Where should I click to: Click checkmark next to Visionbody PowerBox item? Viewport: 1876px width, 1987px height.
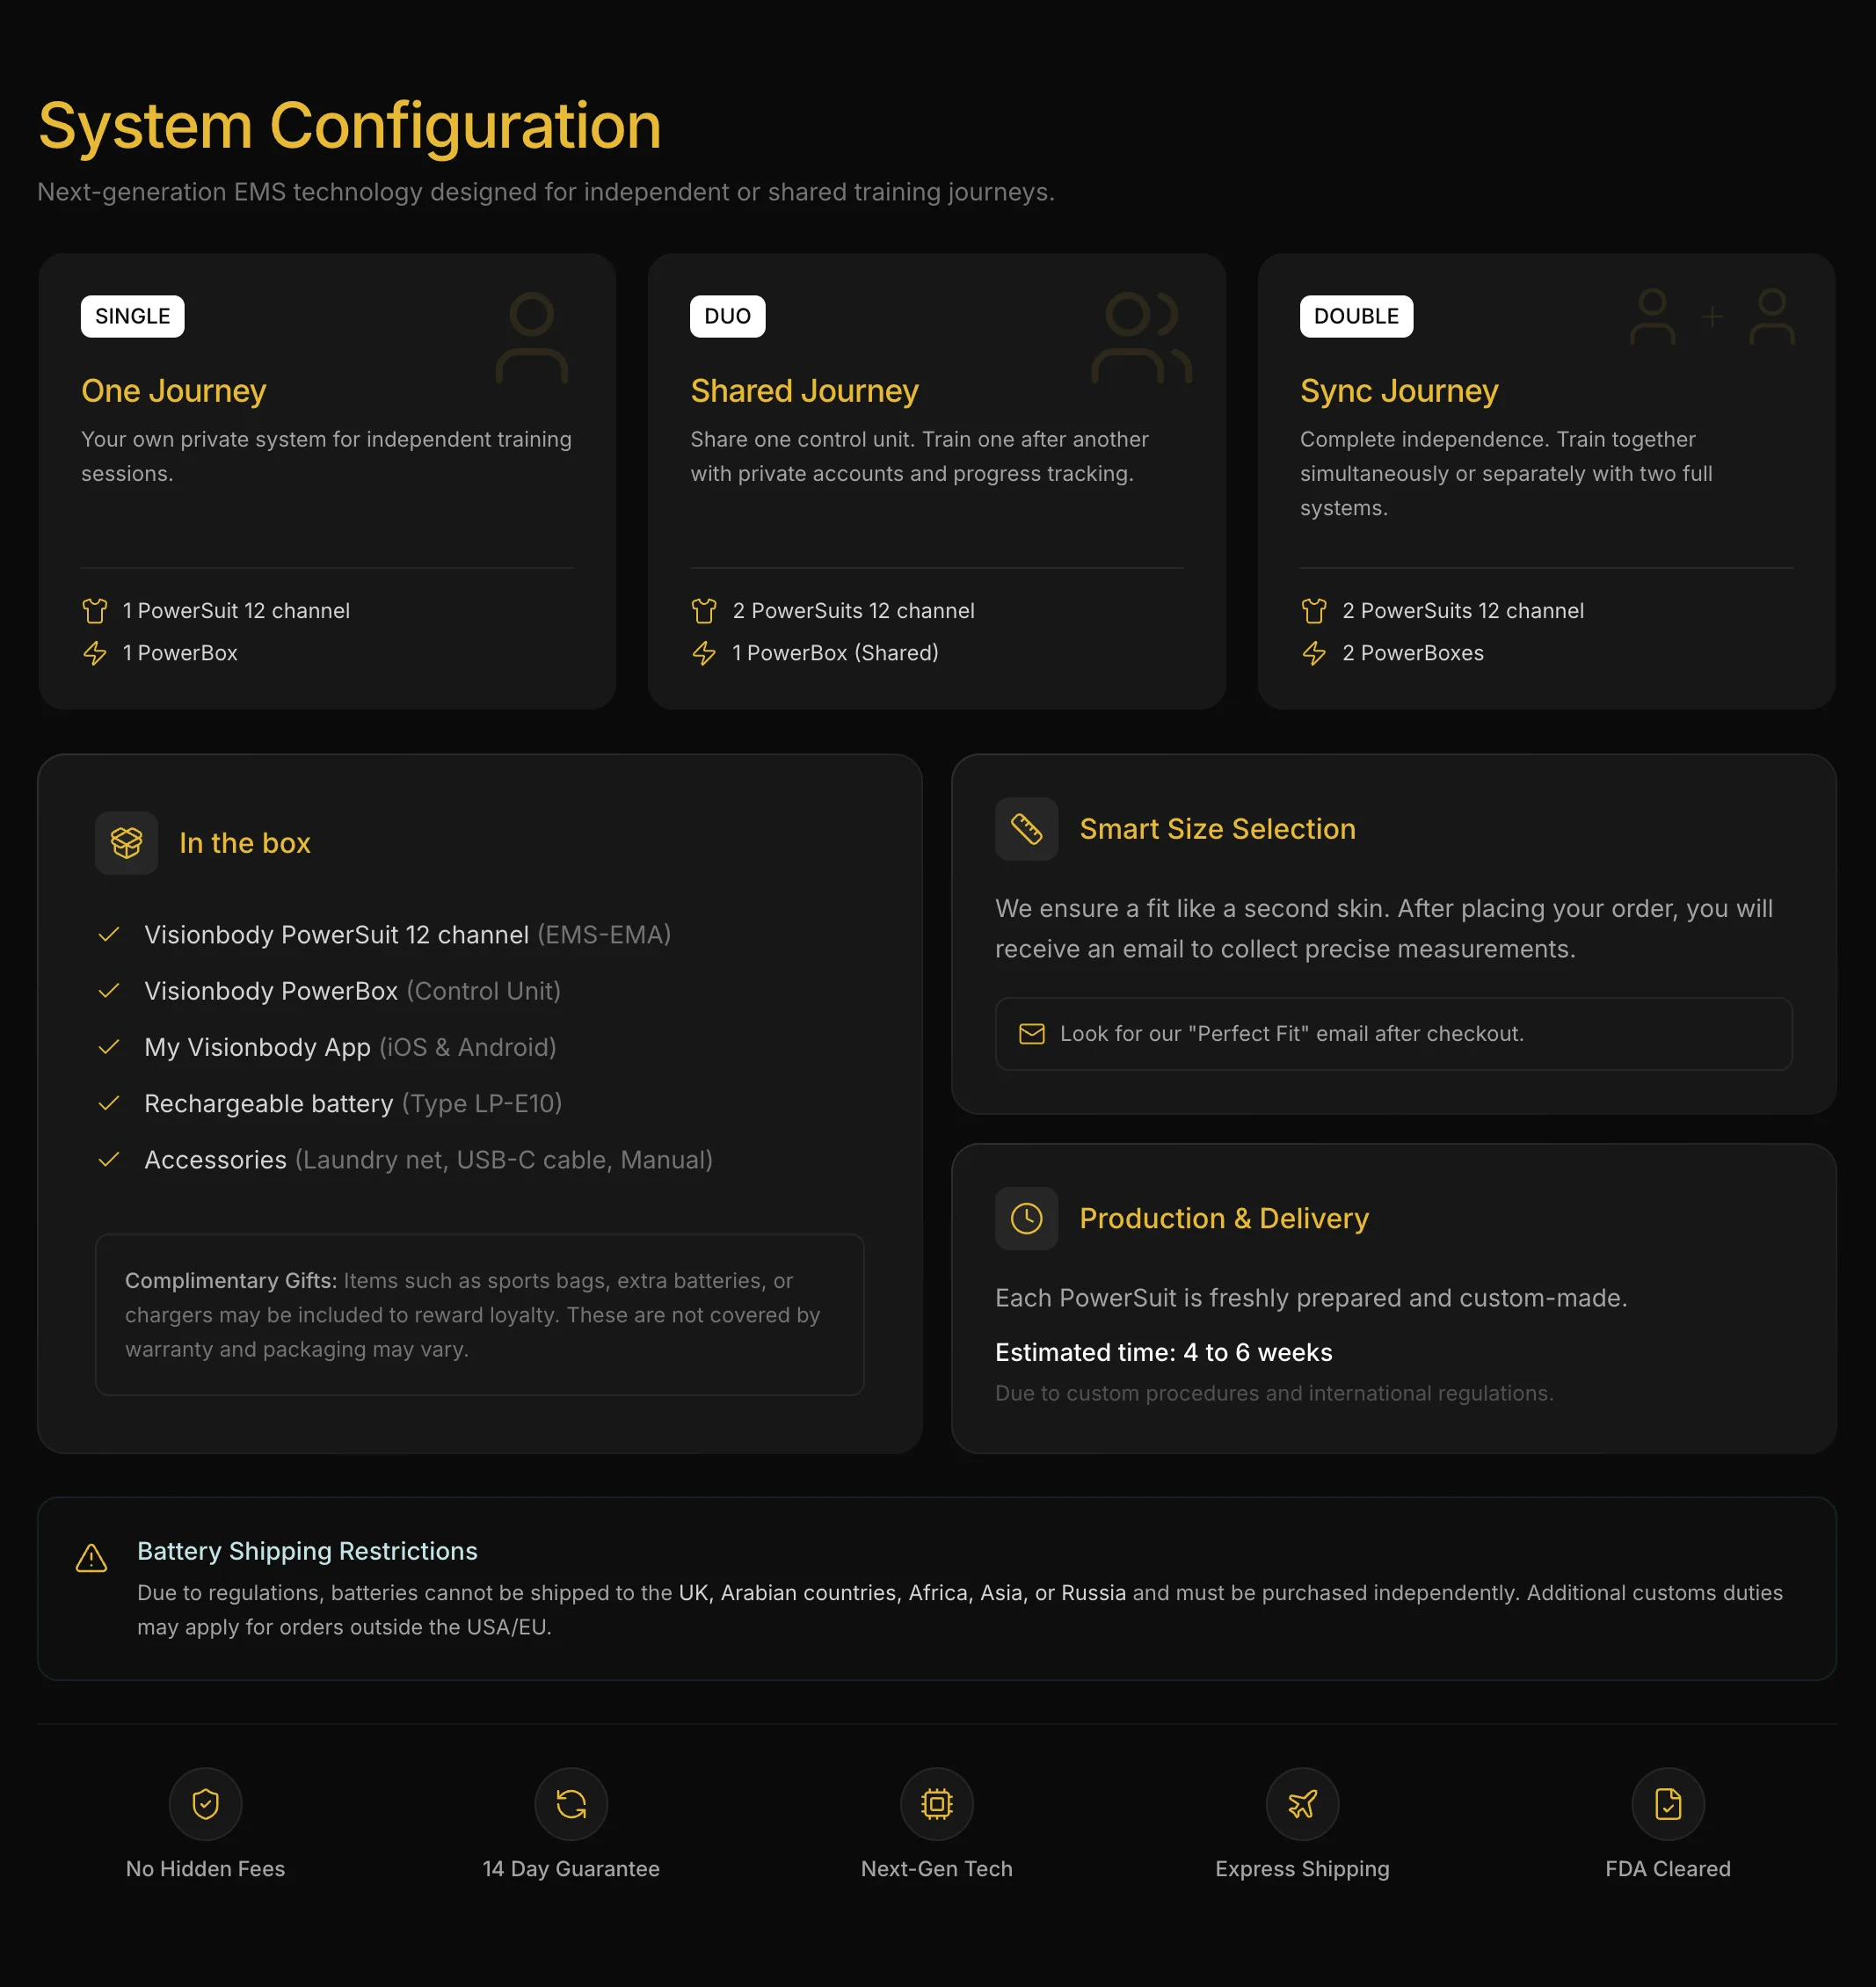pos(109,990)
